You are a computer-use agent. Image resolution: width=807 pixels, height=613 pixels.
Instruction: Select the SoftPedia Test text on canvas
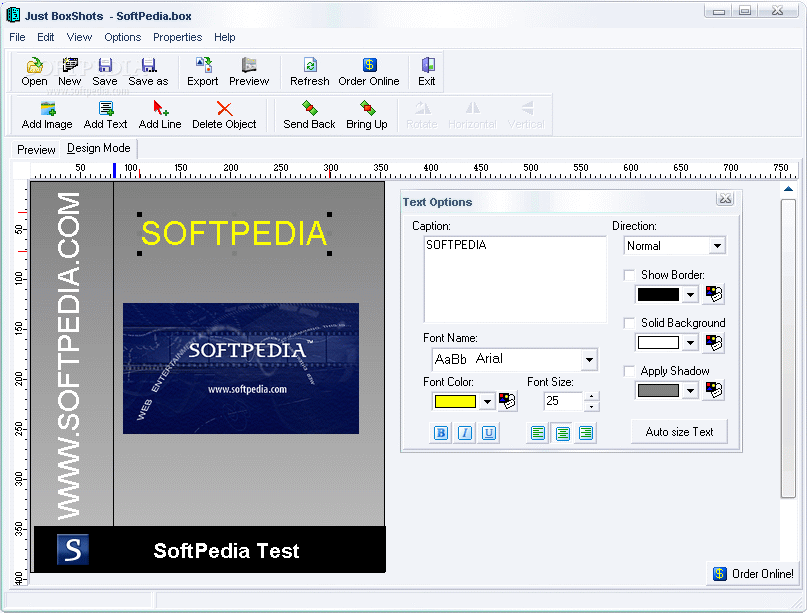[x=226, y=551]
